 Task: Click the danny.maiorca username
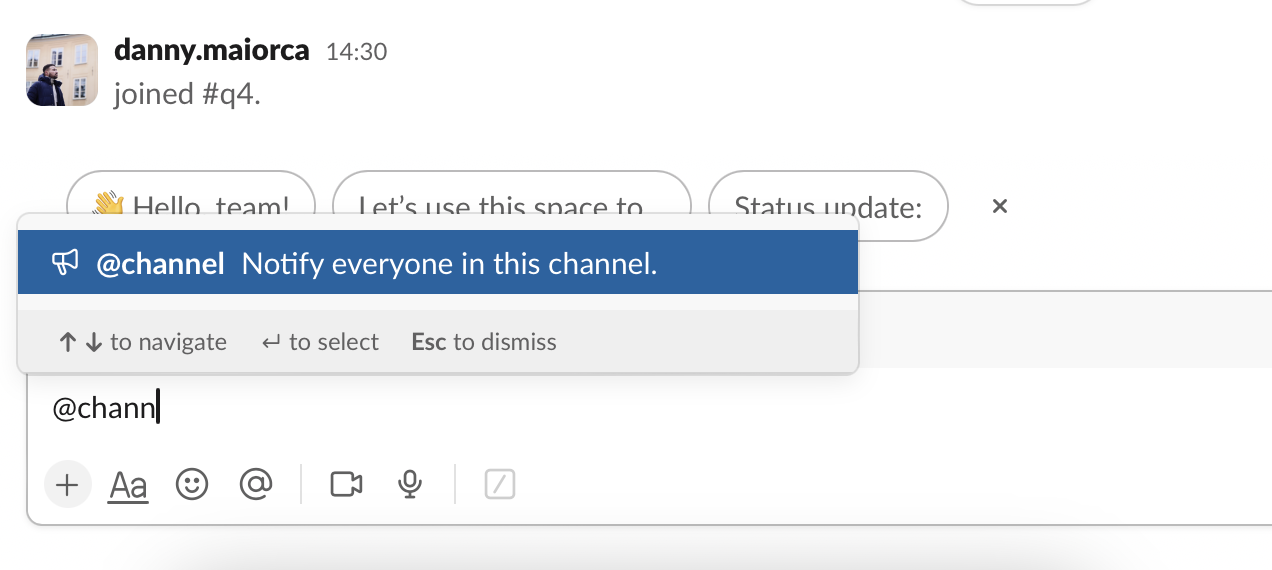[212, 50]
